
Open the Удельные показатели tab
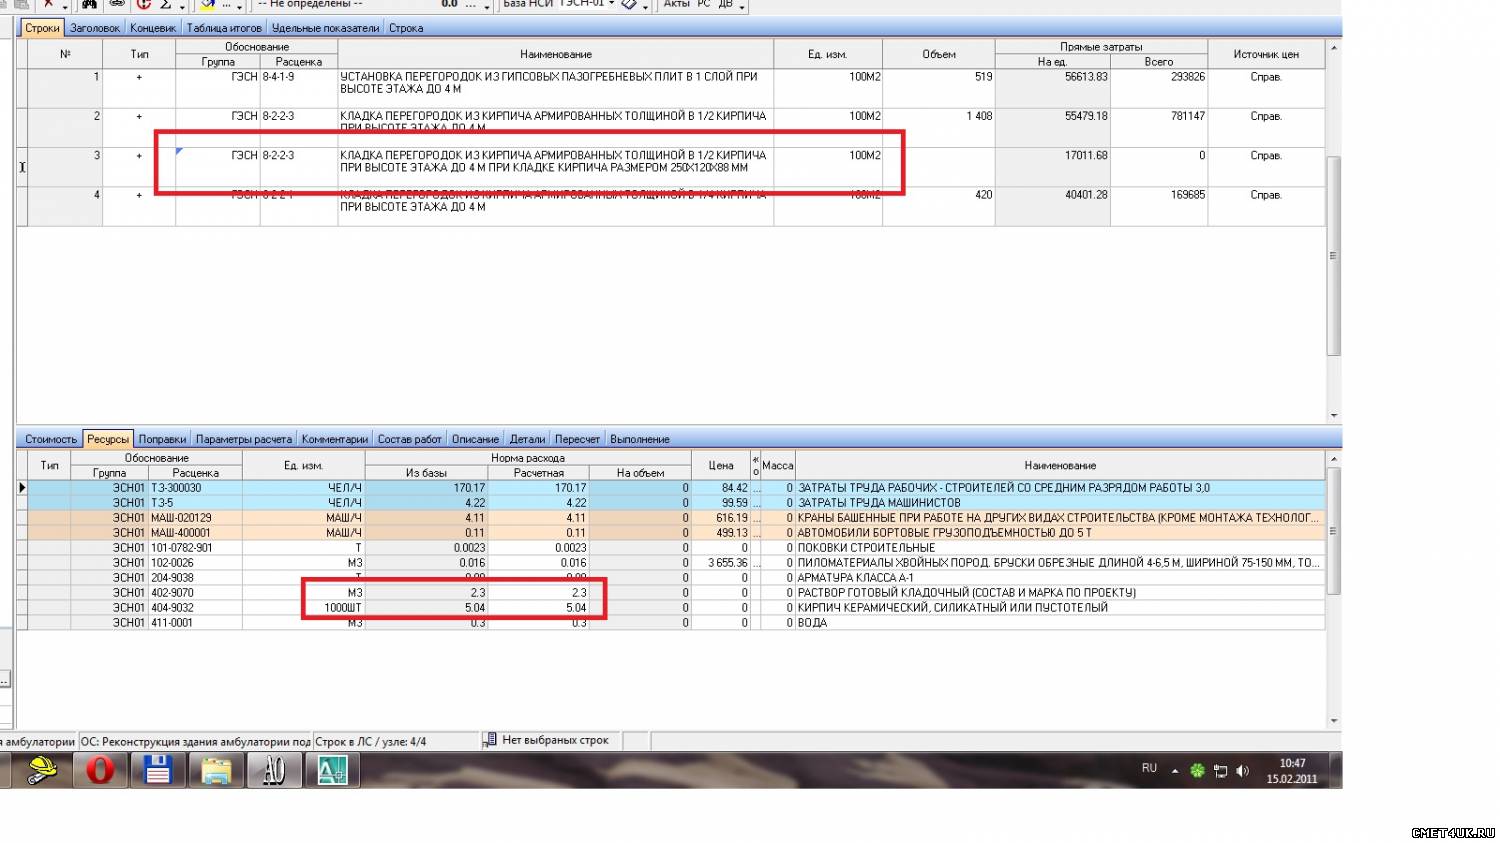point(326,28)
